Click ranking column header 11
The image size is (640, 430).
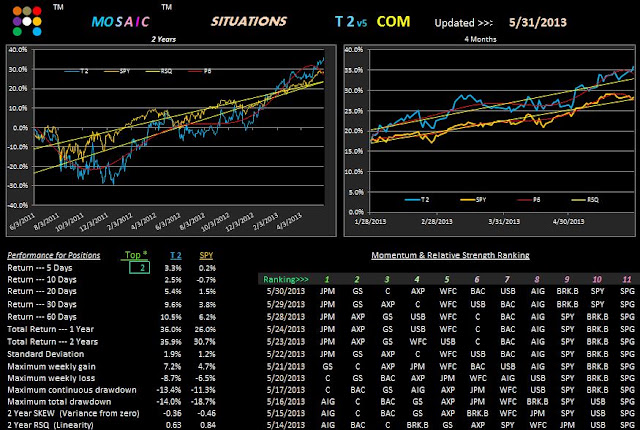click(627, 279)
